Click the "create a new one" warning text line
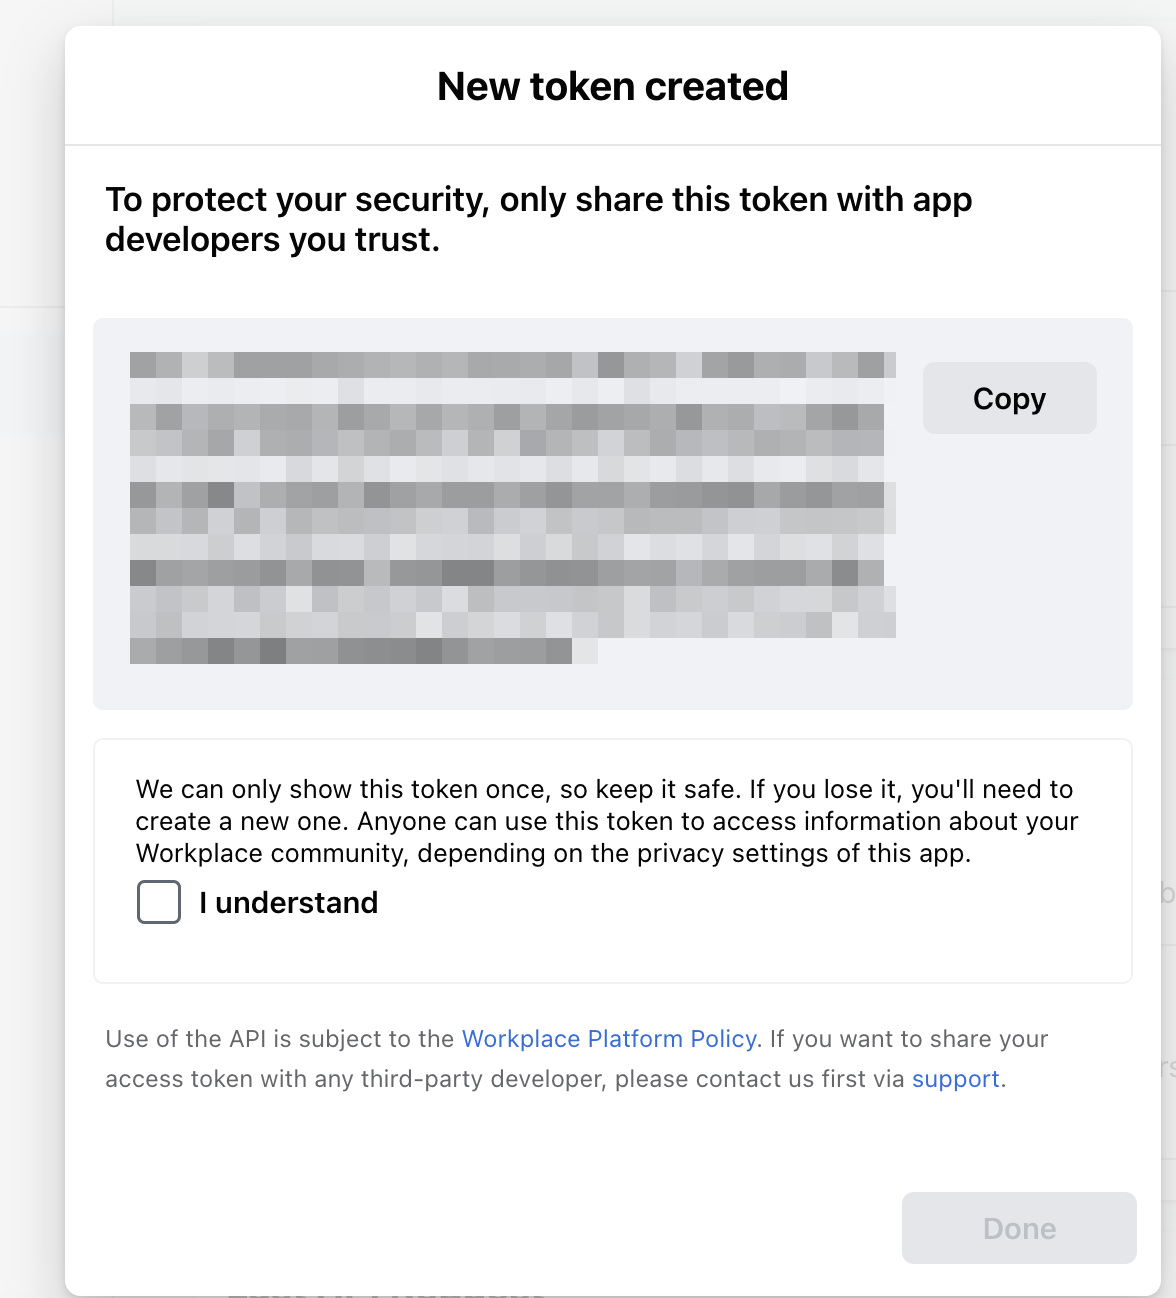The image size is (1176, 1298). point(606,821)
